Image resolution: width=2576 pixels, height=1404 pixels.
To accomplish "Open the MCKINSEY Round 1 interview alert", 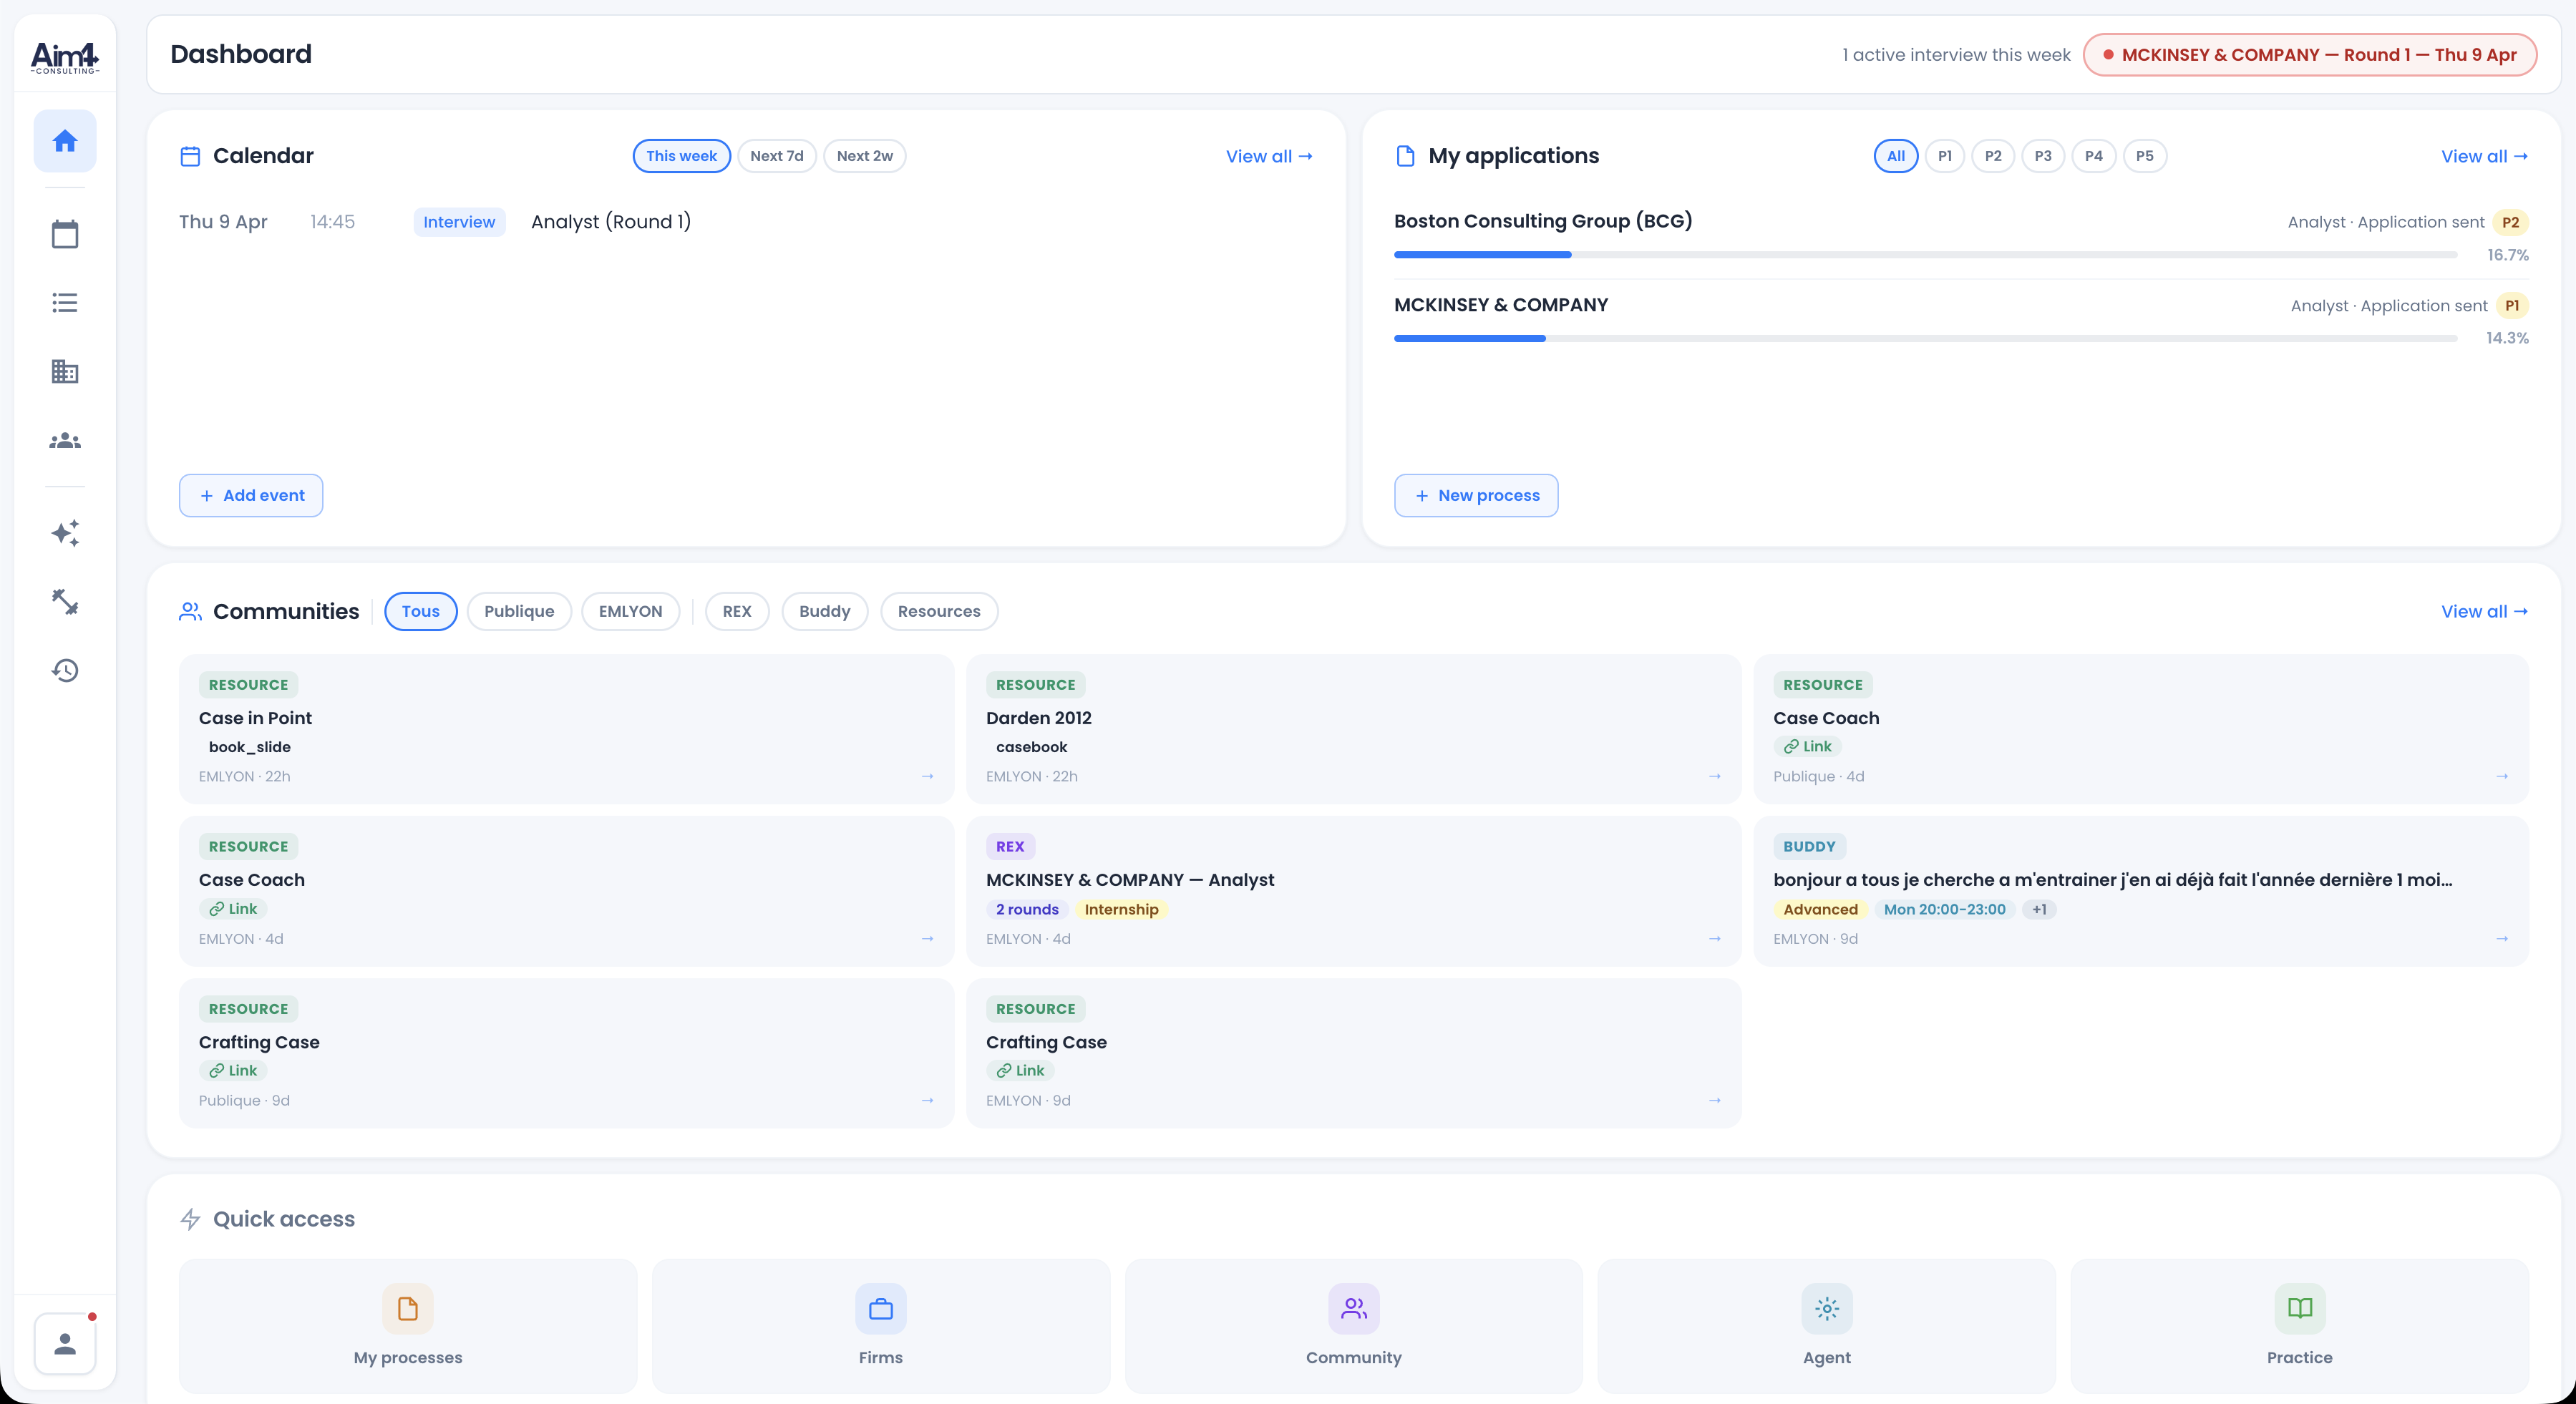I will pyautogui.click(x=2310, y=55).
